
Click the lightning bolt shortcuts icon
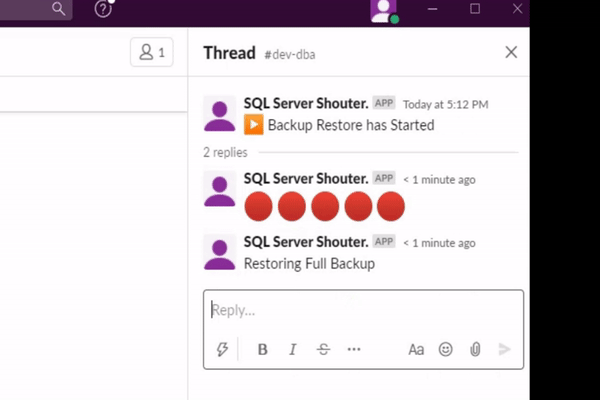point(222,349)
